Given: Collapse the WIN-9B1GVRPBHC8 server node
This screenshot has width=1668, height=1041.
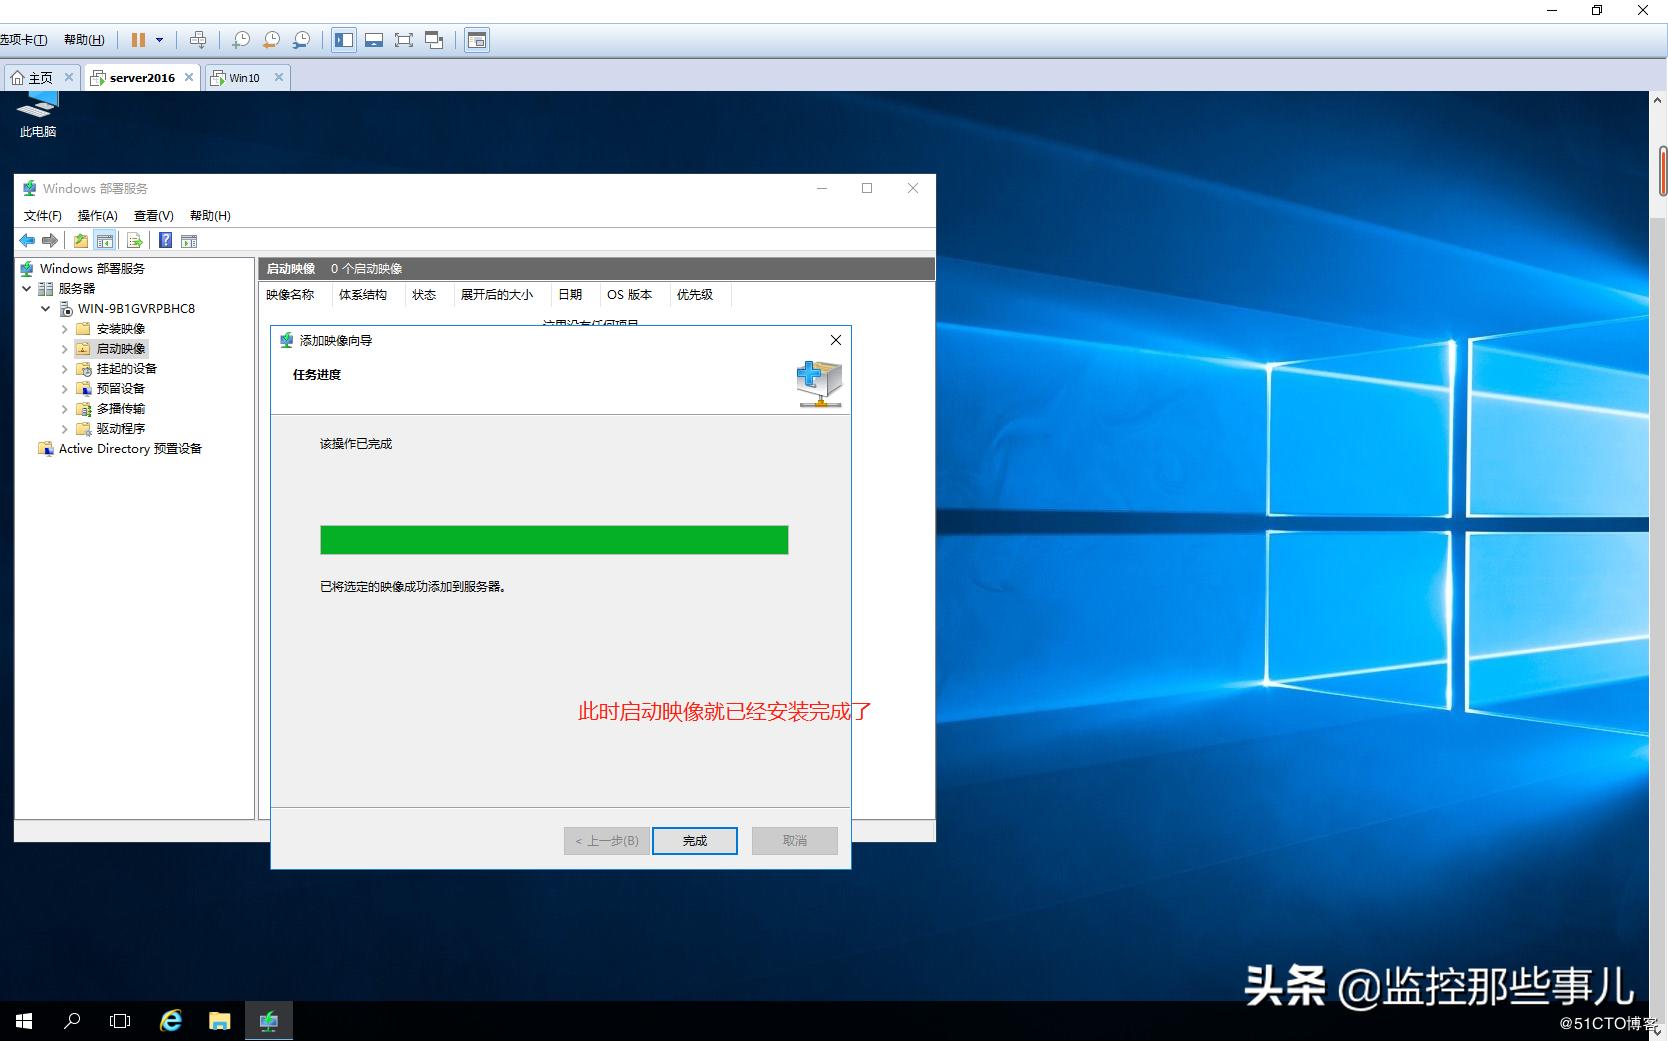Looking at the screenshot, I should pos(45,308).
